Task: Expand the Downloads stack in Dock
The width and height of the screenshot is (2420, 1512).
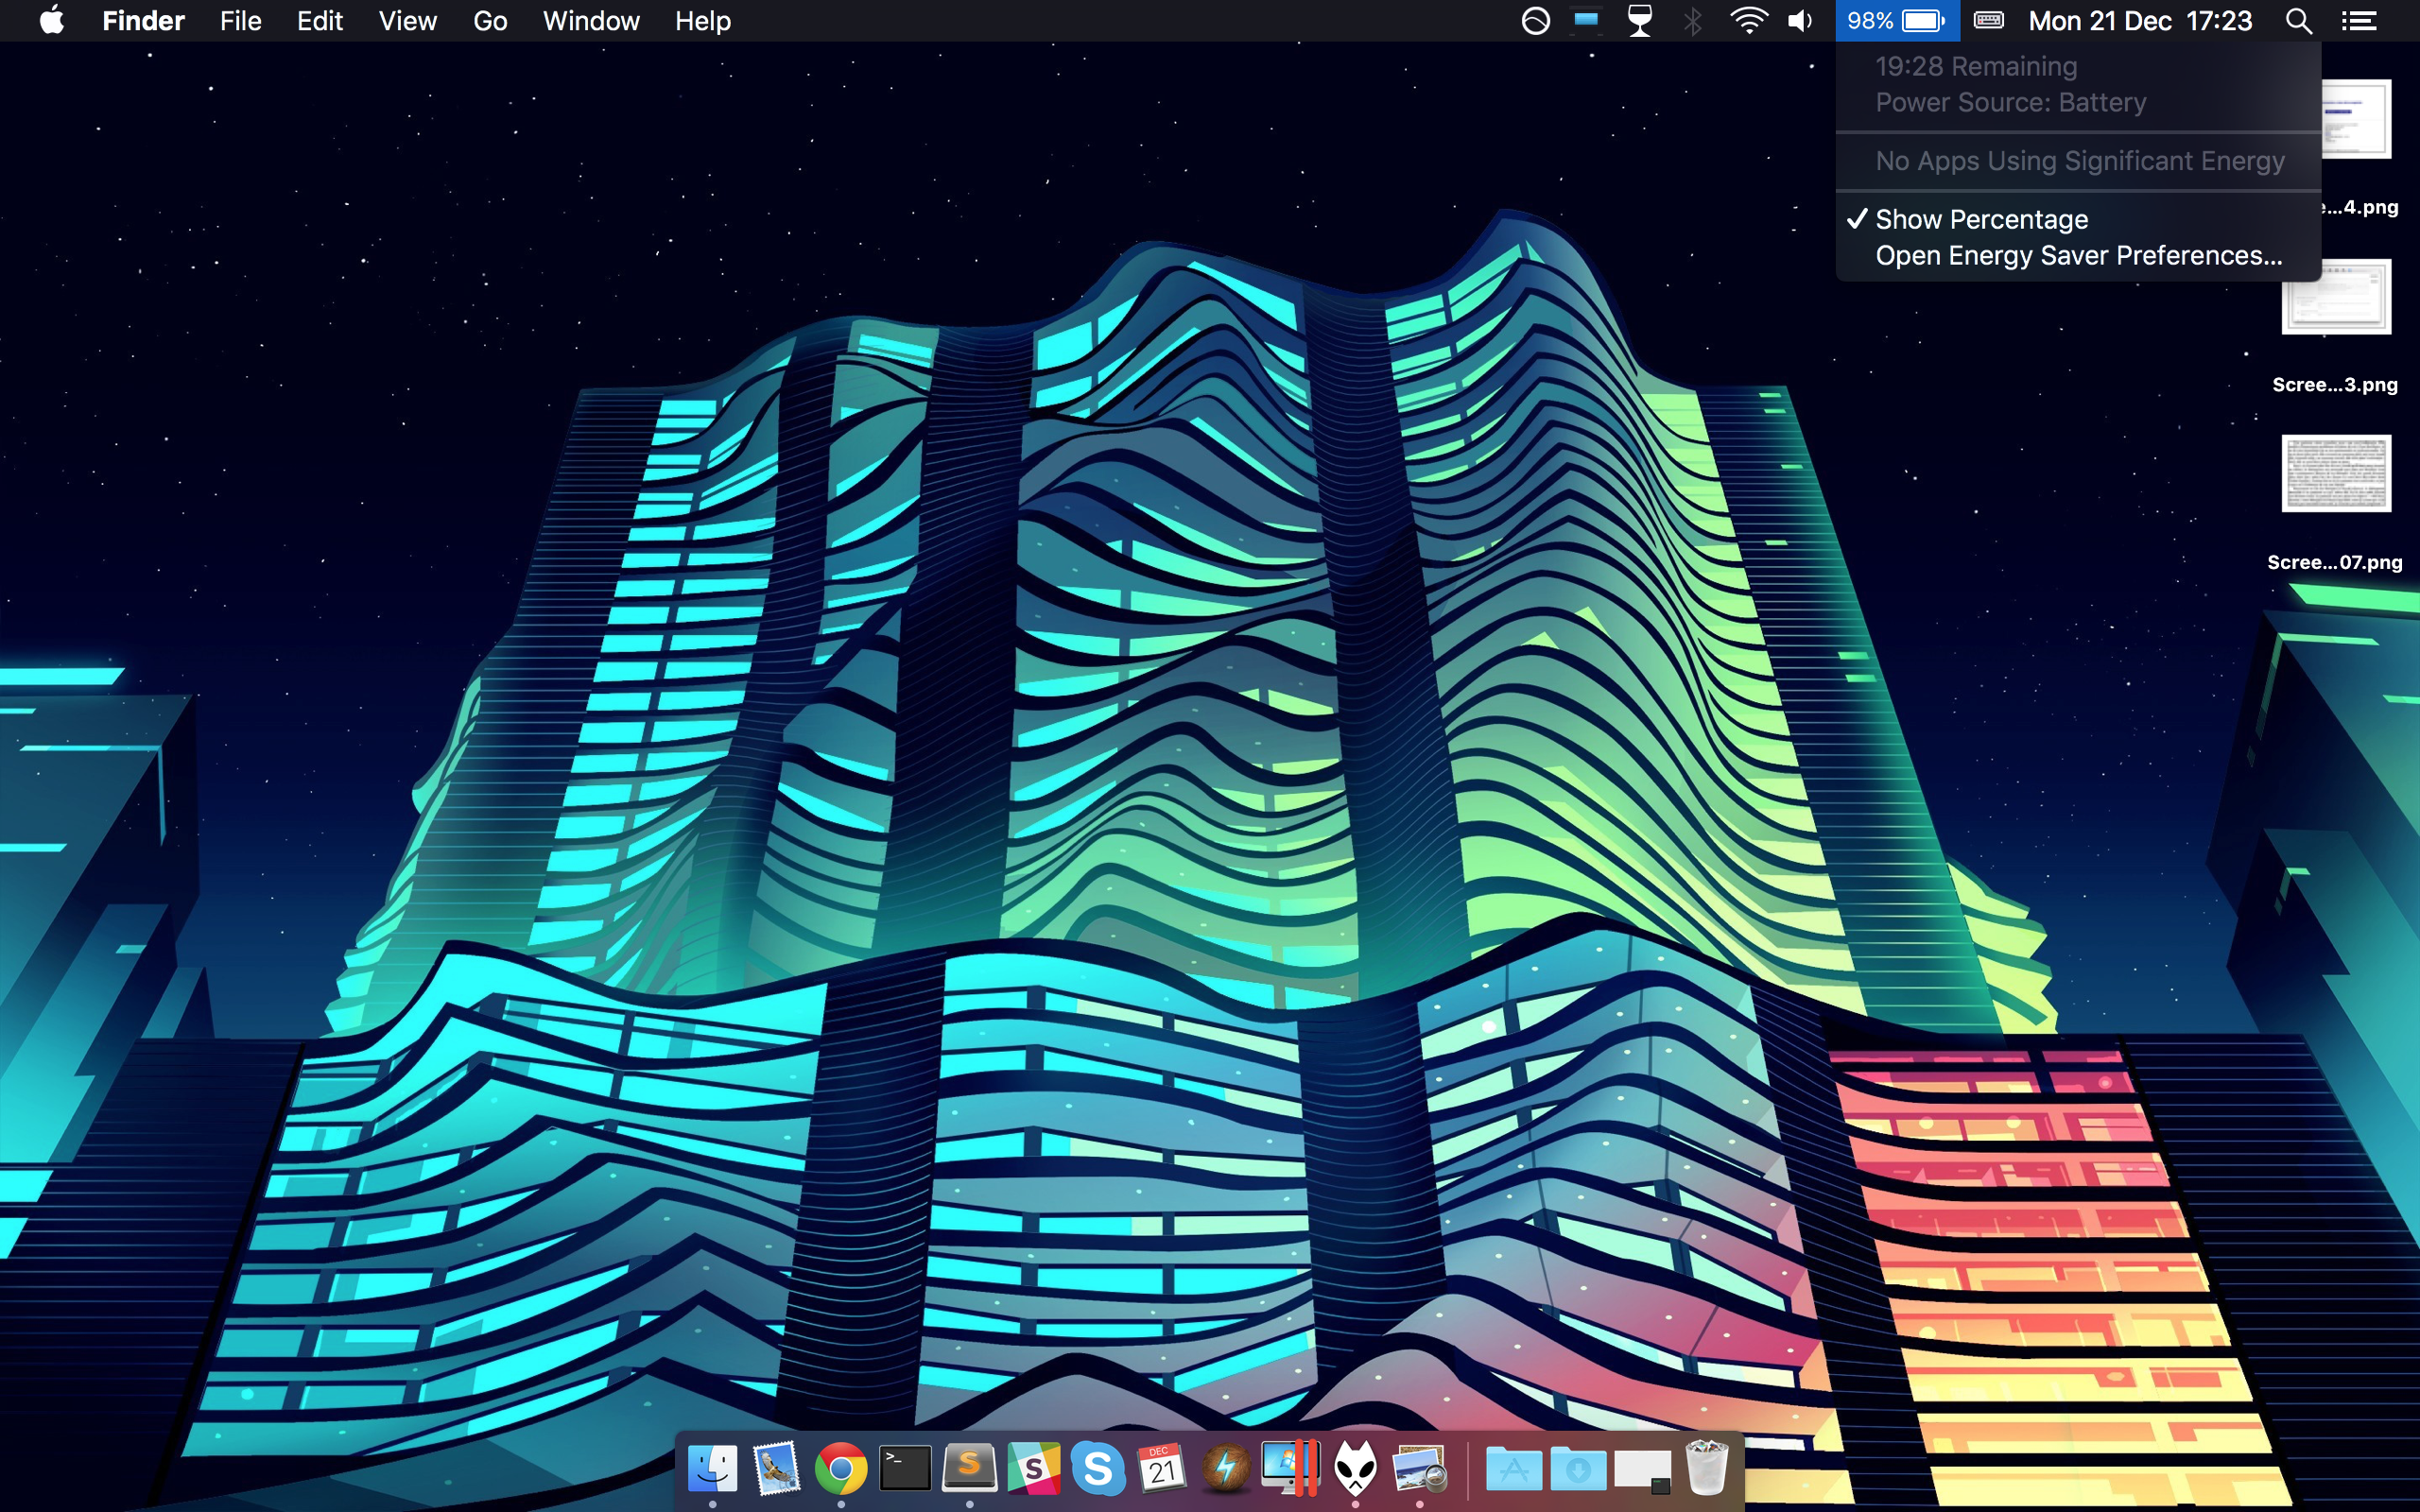Action: click(1578, 1468)
